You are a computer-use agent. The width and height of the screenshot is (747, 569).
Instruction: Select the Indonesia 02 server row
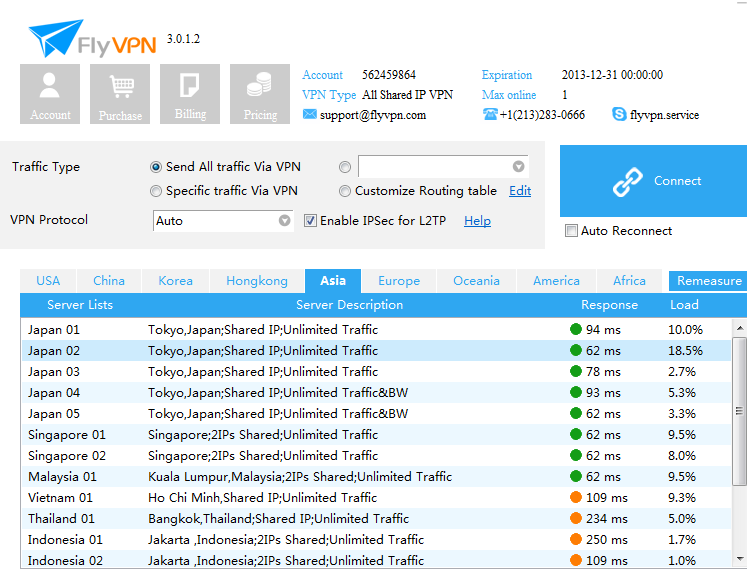click(376, 559)
